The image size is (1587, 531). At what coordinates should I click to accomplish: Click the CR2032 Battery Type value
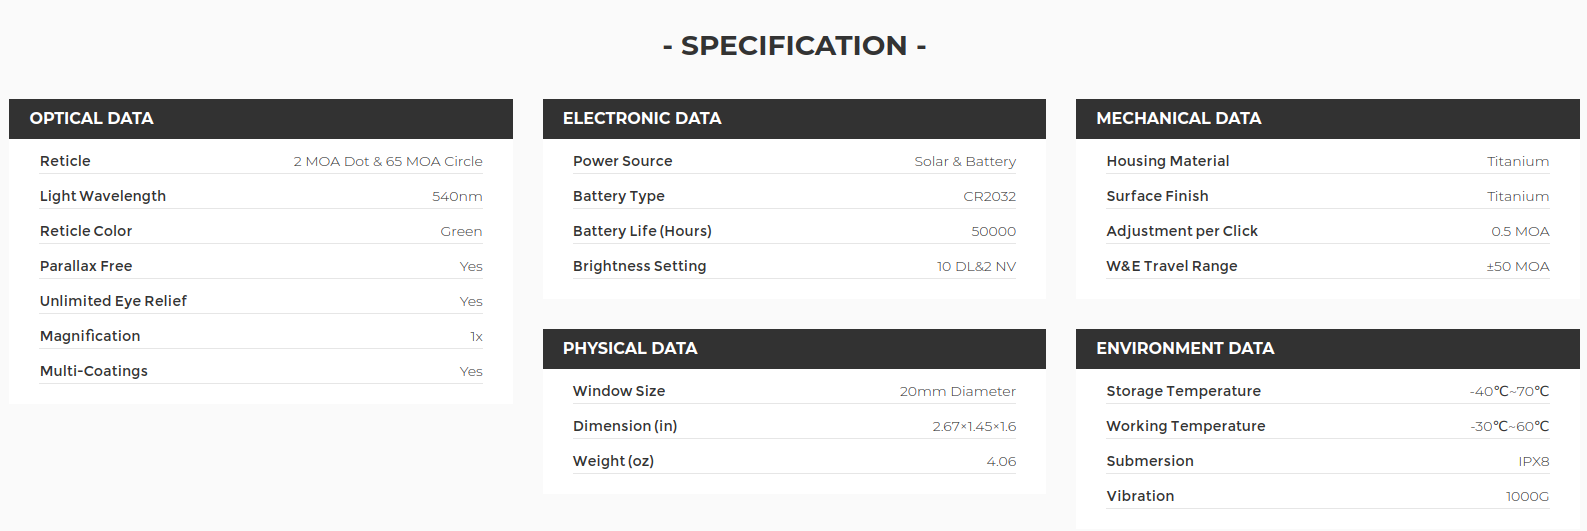989,196
